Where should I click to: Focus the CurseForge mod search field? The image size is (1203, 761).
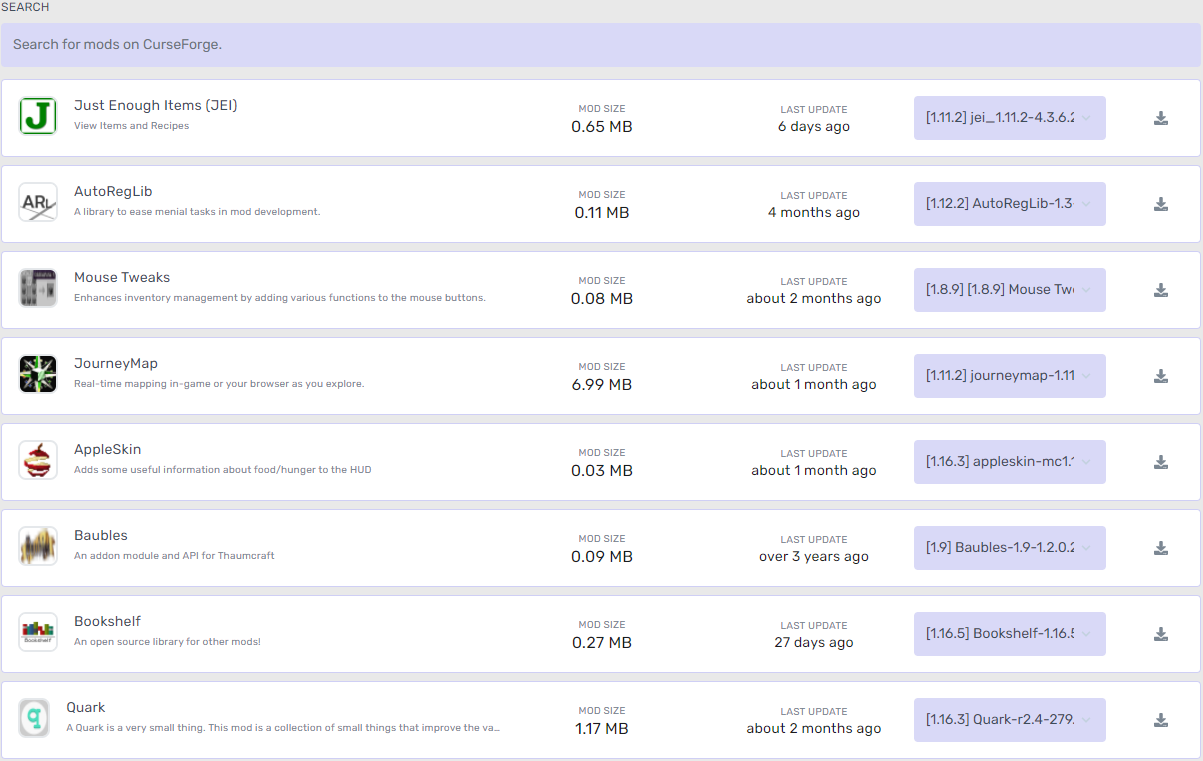(x=601, y=45)
